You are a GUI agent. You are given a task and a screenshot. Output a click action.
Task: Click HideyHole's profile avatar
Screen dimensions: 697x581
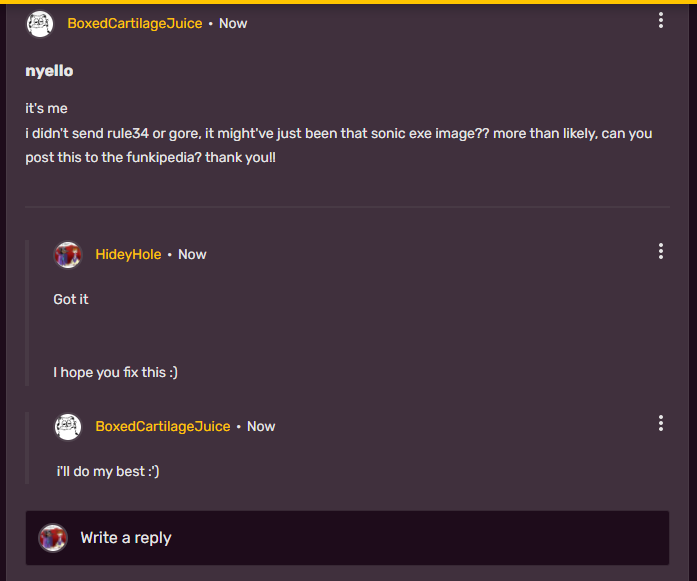point(68,254)
